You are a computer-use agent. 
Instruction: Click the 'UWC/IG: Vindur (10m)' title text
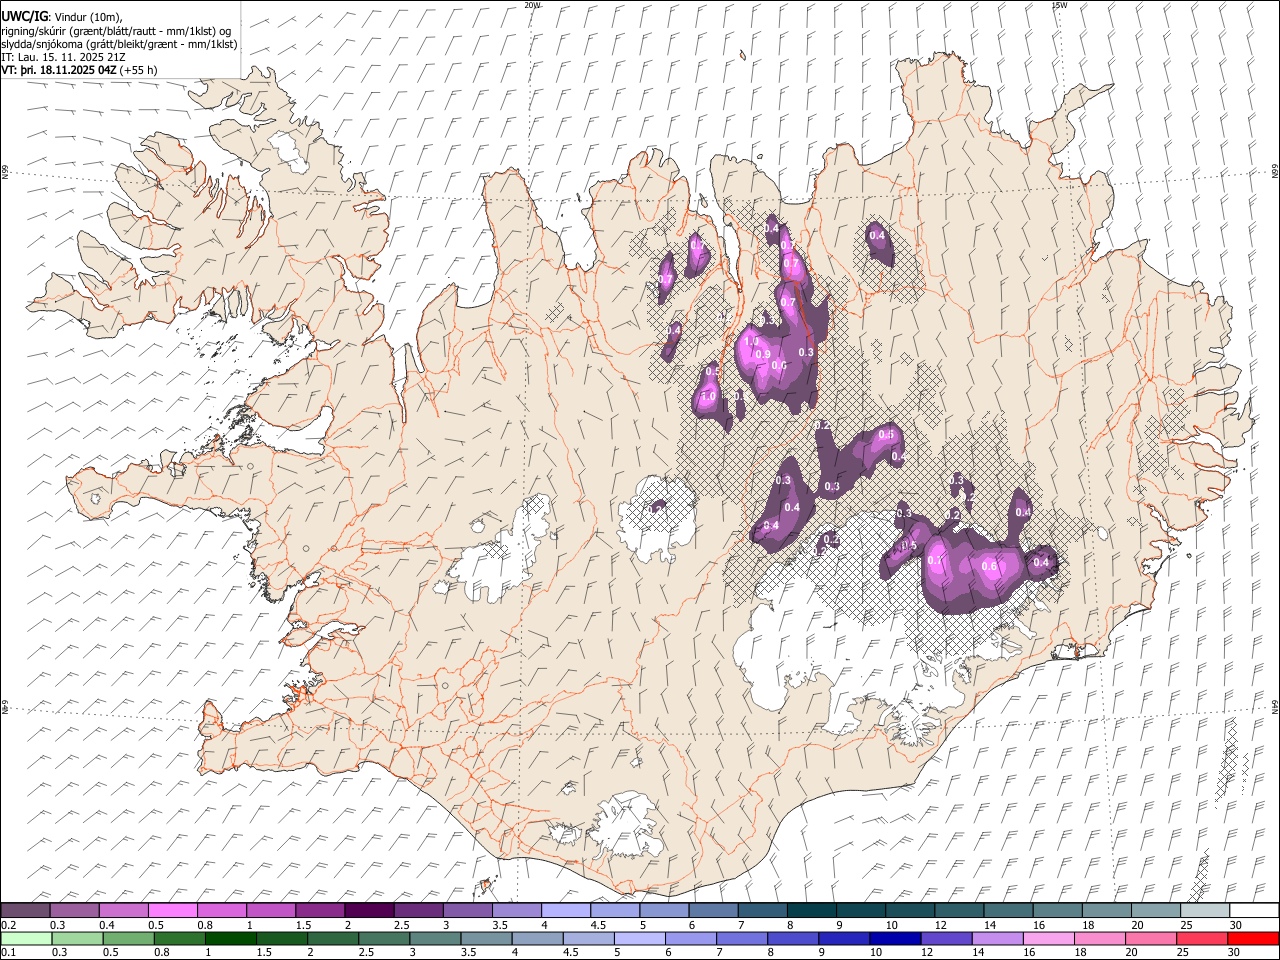(x=61, y=17)
